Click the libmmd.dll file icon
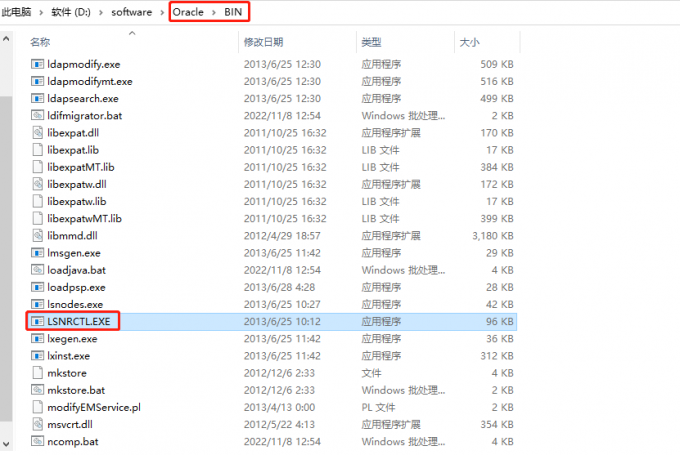The height and width of the screenshot is (455, 680). click(x=37, y=236)
